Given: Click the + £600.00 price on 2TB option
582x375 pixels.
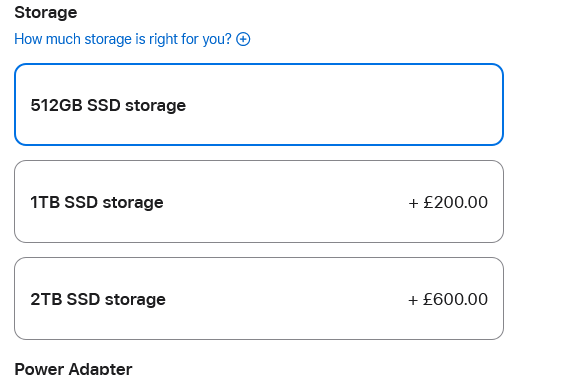Looking at the screenshot, I should 448,300.
